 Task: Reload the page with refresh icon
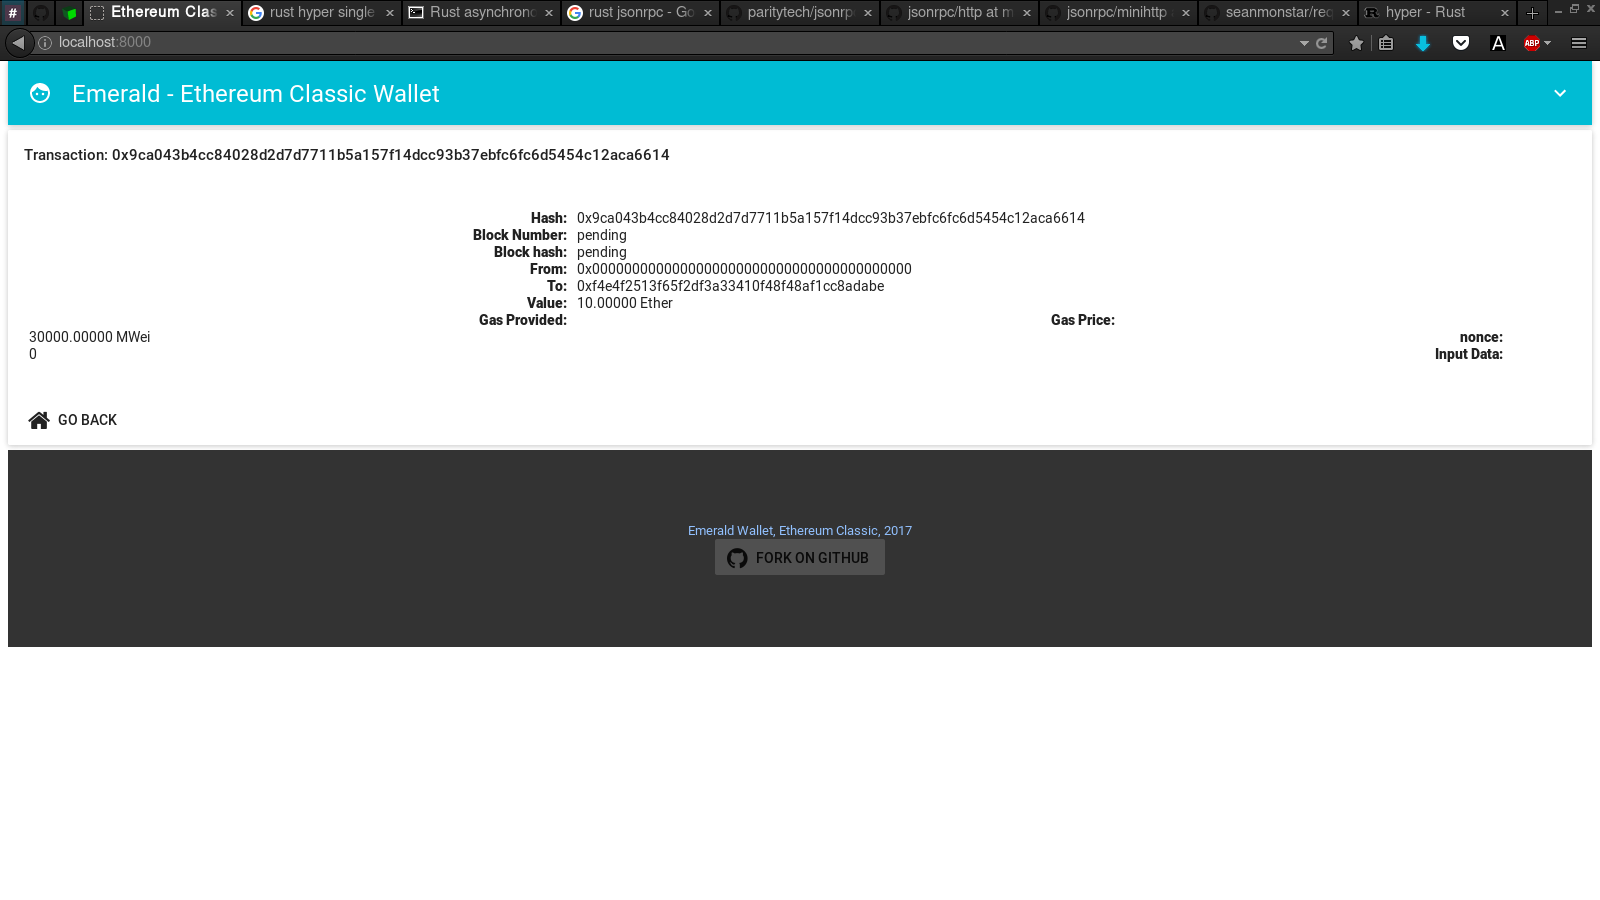[x=1321, y=43]
